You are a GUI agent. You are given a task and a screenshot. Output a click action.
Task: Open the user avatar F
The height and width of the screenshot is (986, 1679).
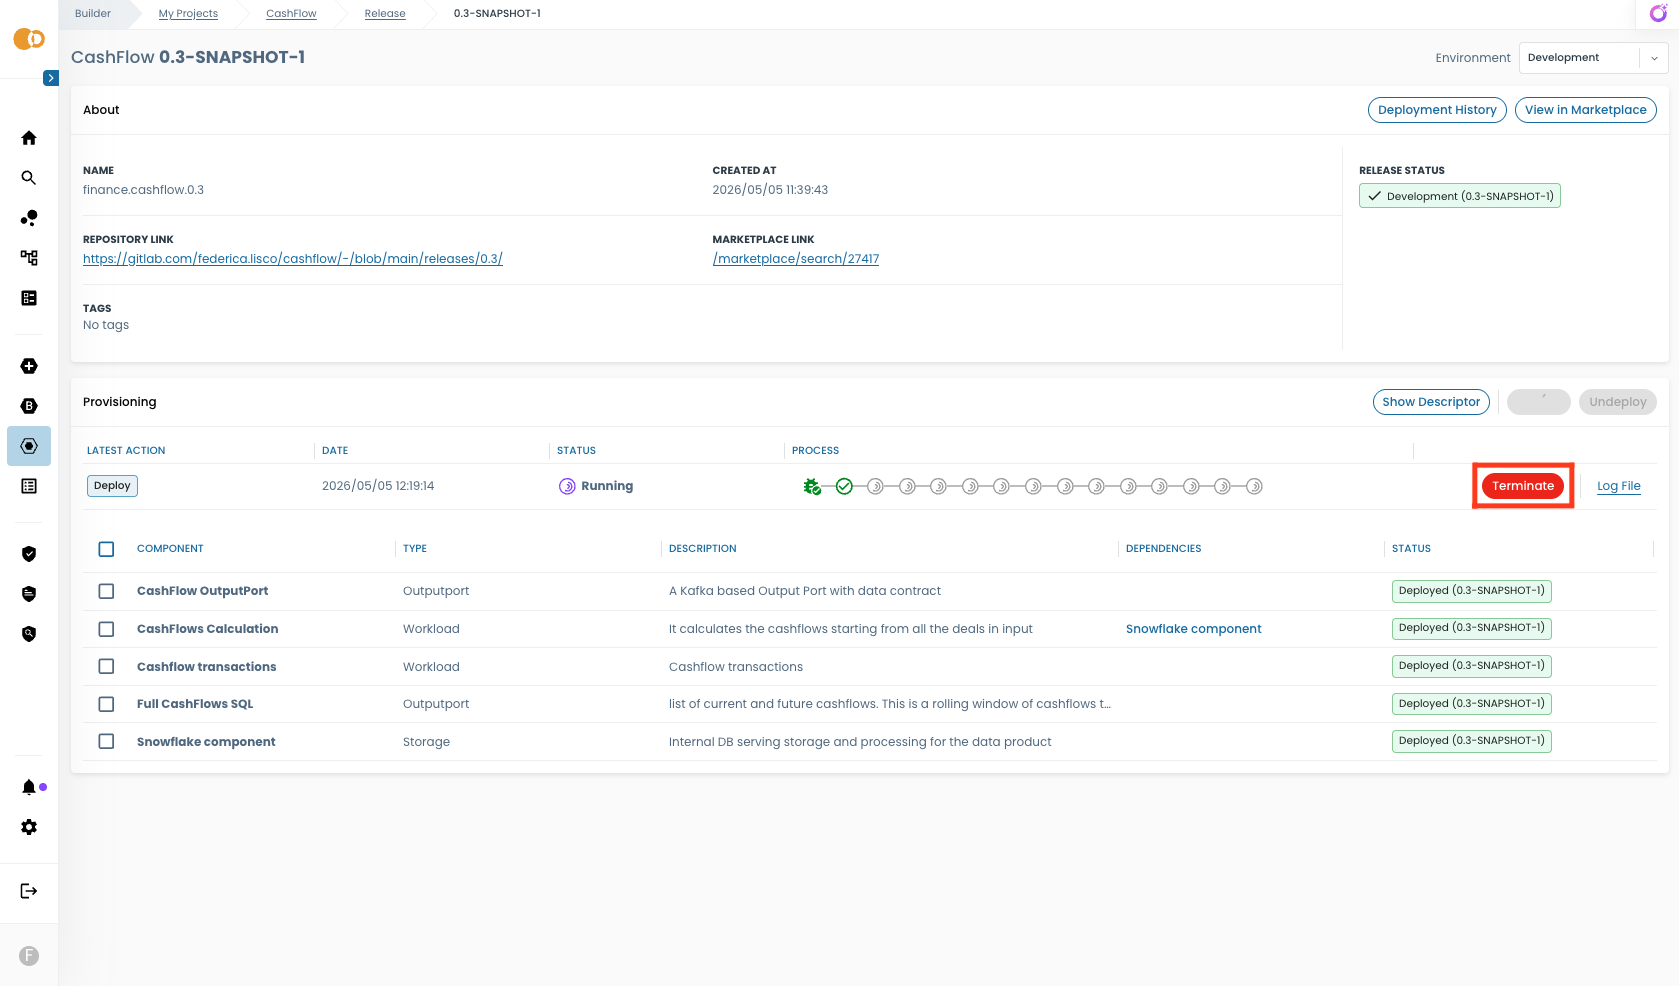(29, 956)
